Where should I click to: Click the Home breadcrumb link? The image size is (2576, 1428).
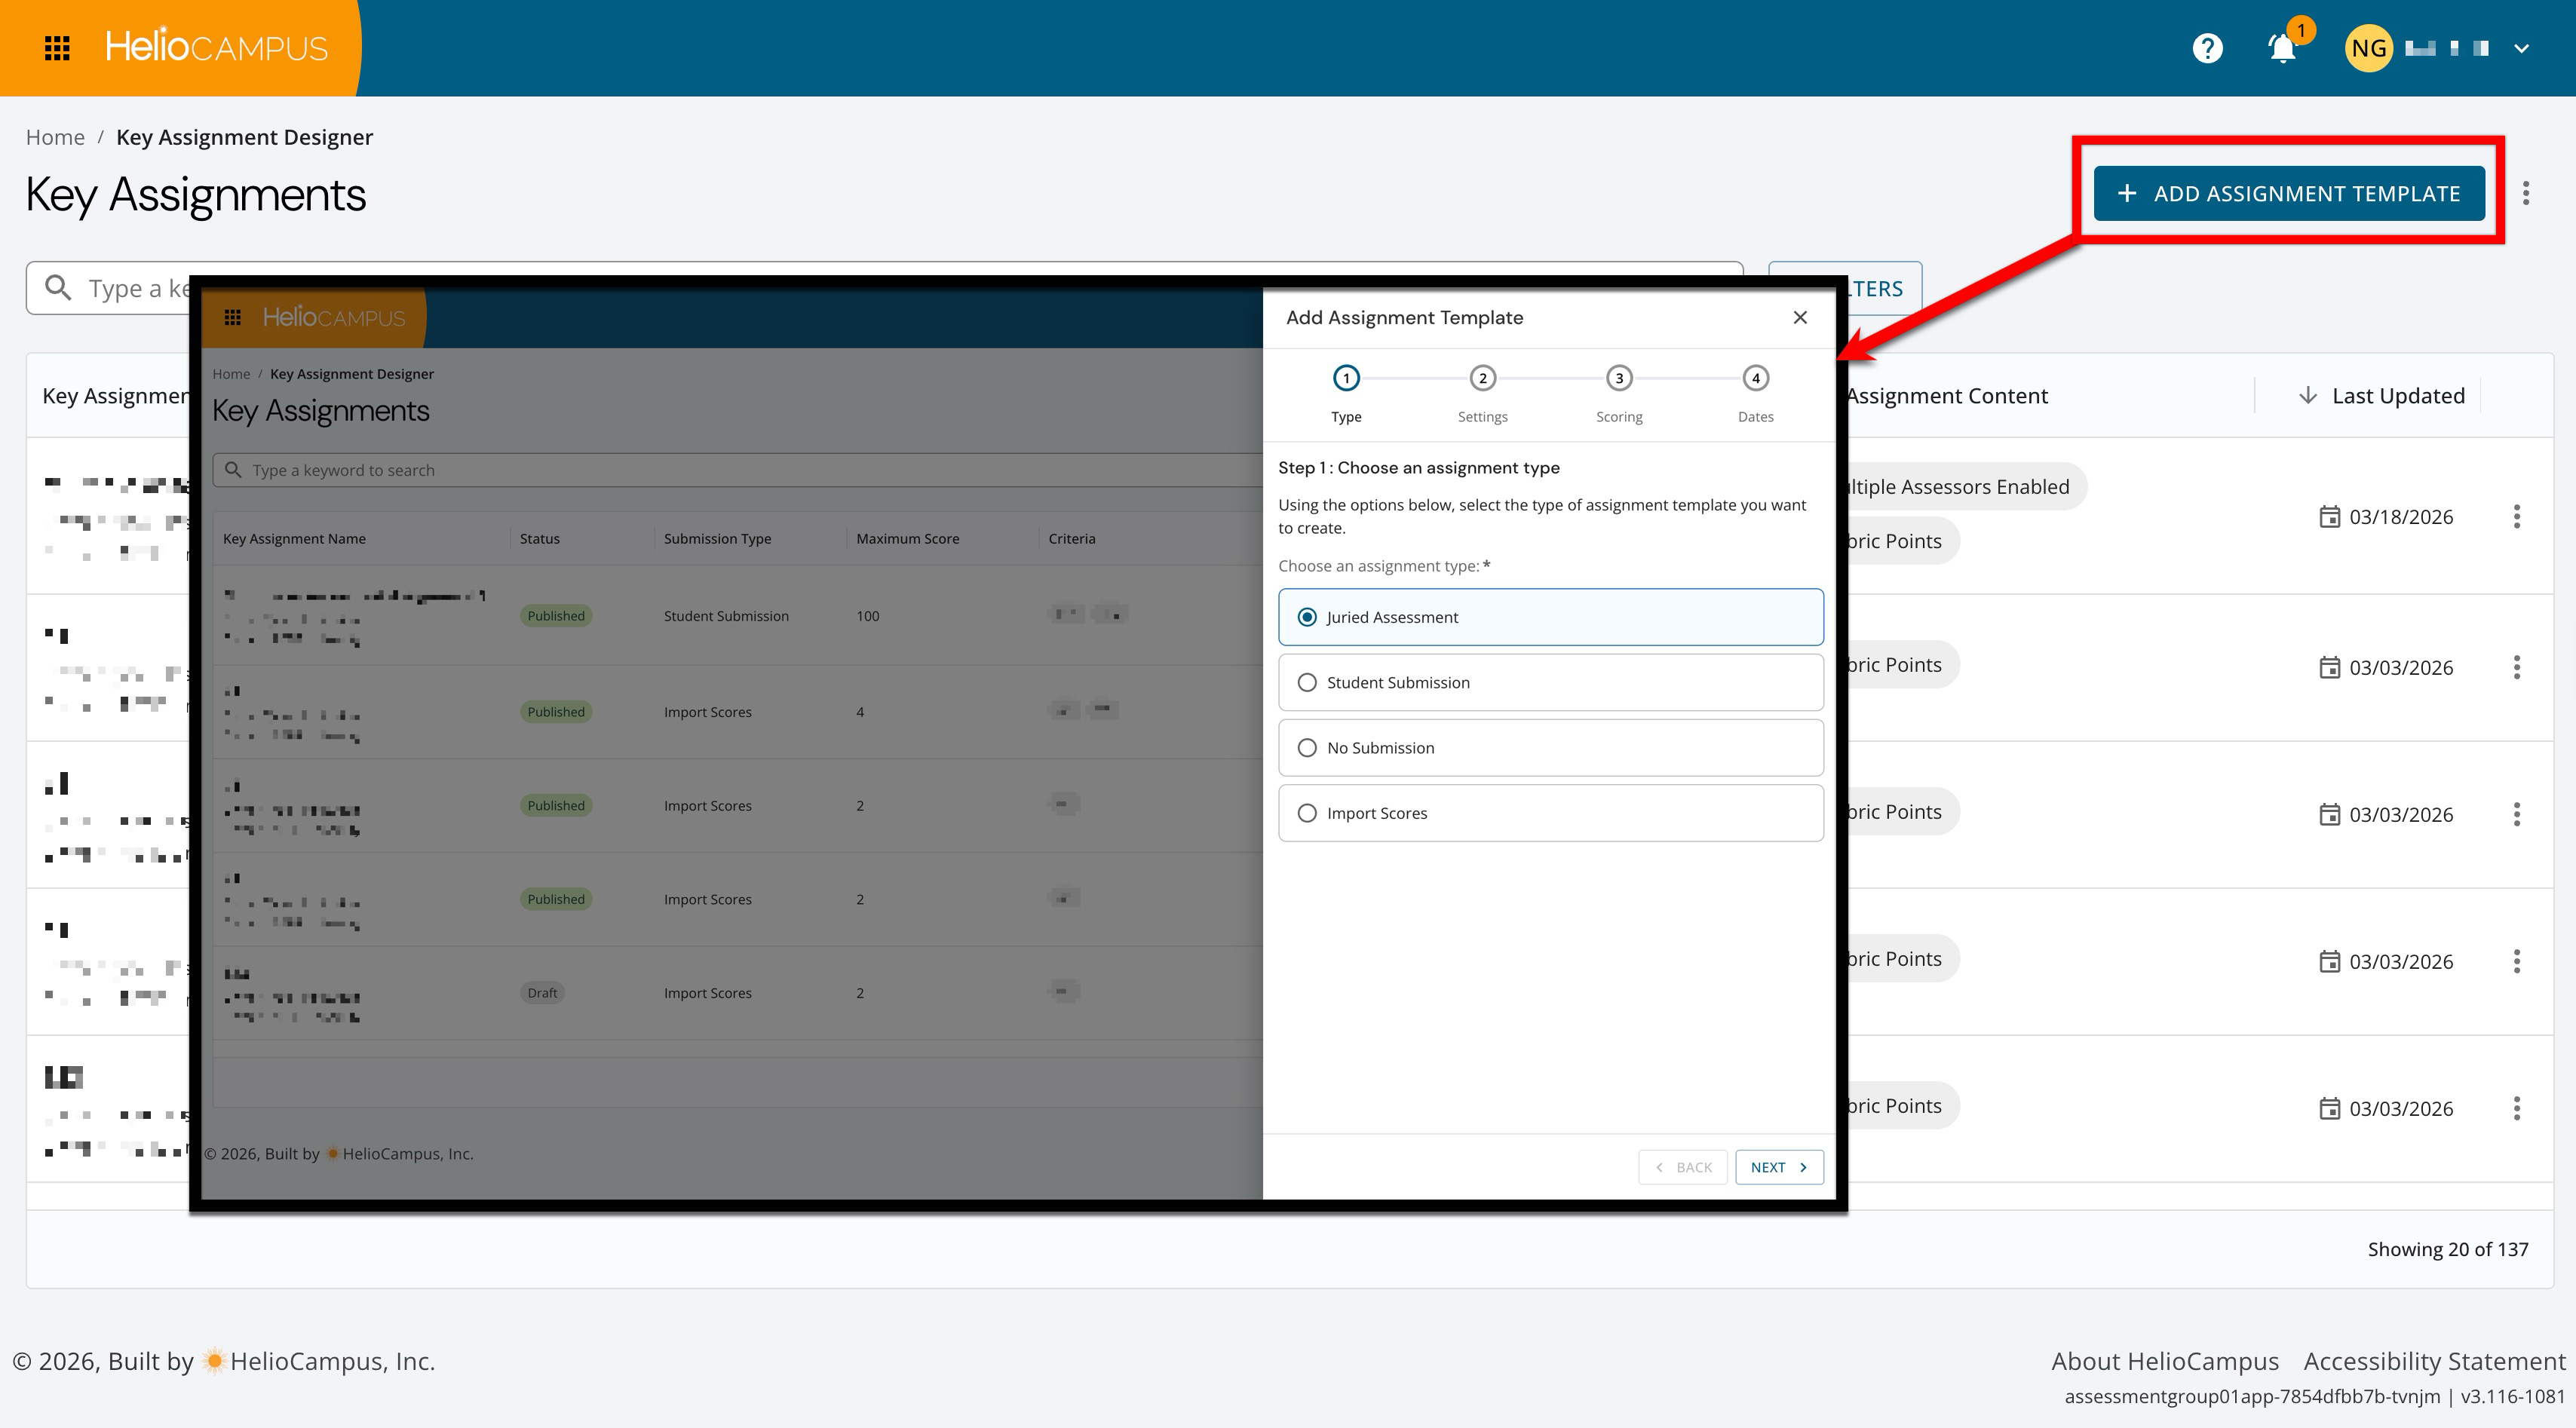point(55,137)
